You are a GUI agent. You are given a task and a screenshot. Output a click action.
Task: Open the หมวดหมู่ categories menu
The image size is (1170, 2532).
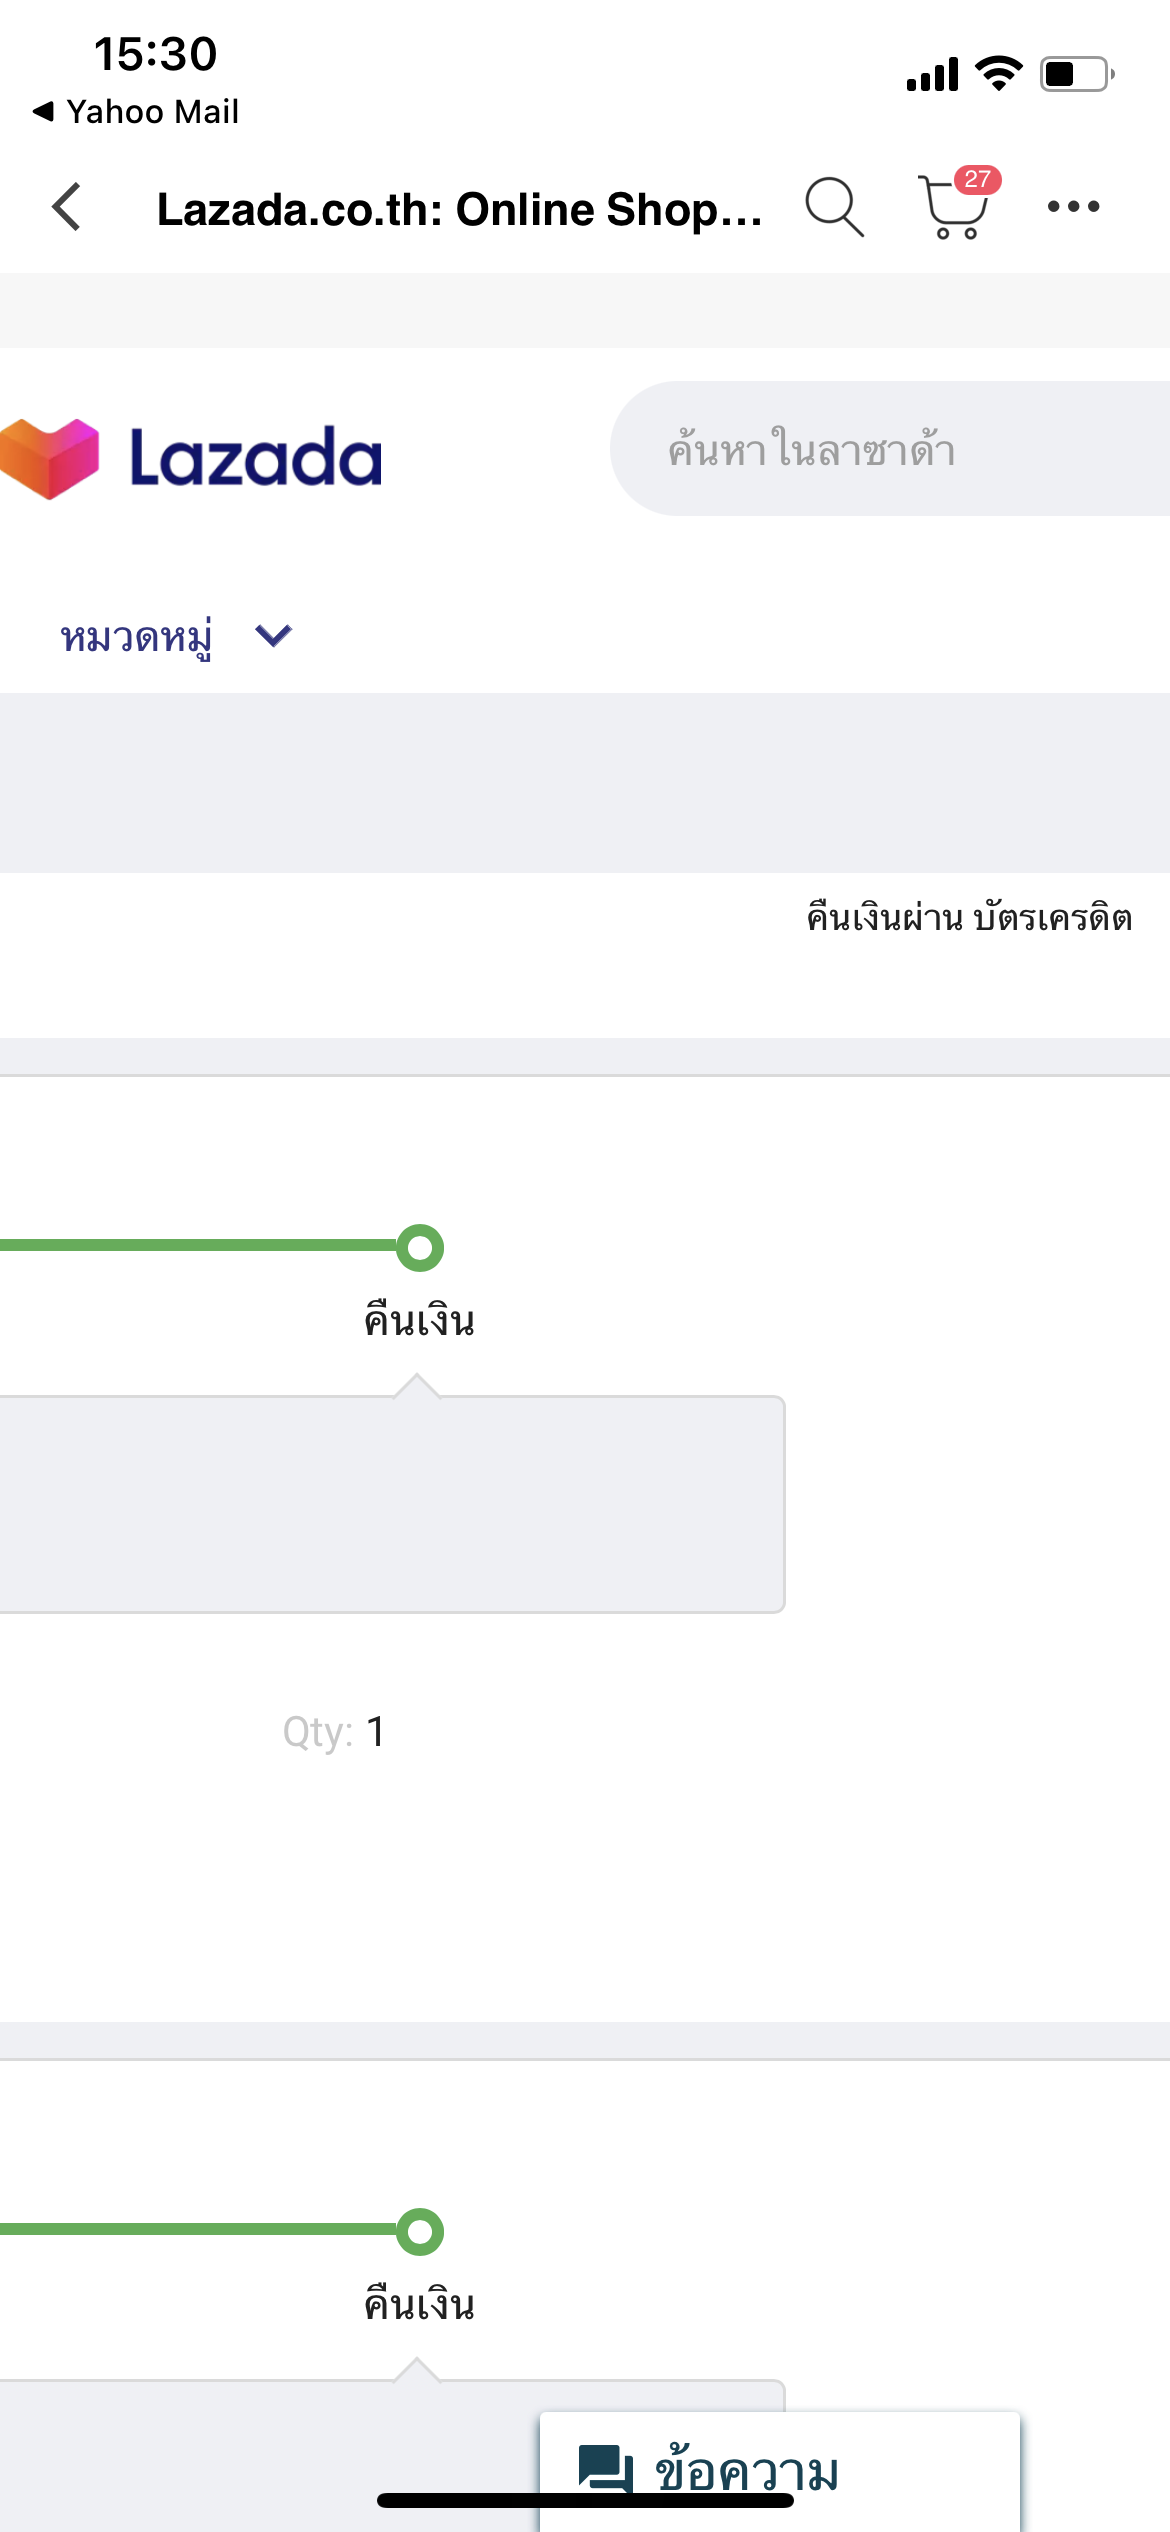pos(137,637)
